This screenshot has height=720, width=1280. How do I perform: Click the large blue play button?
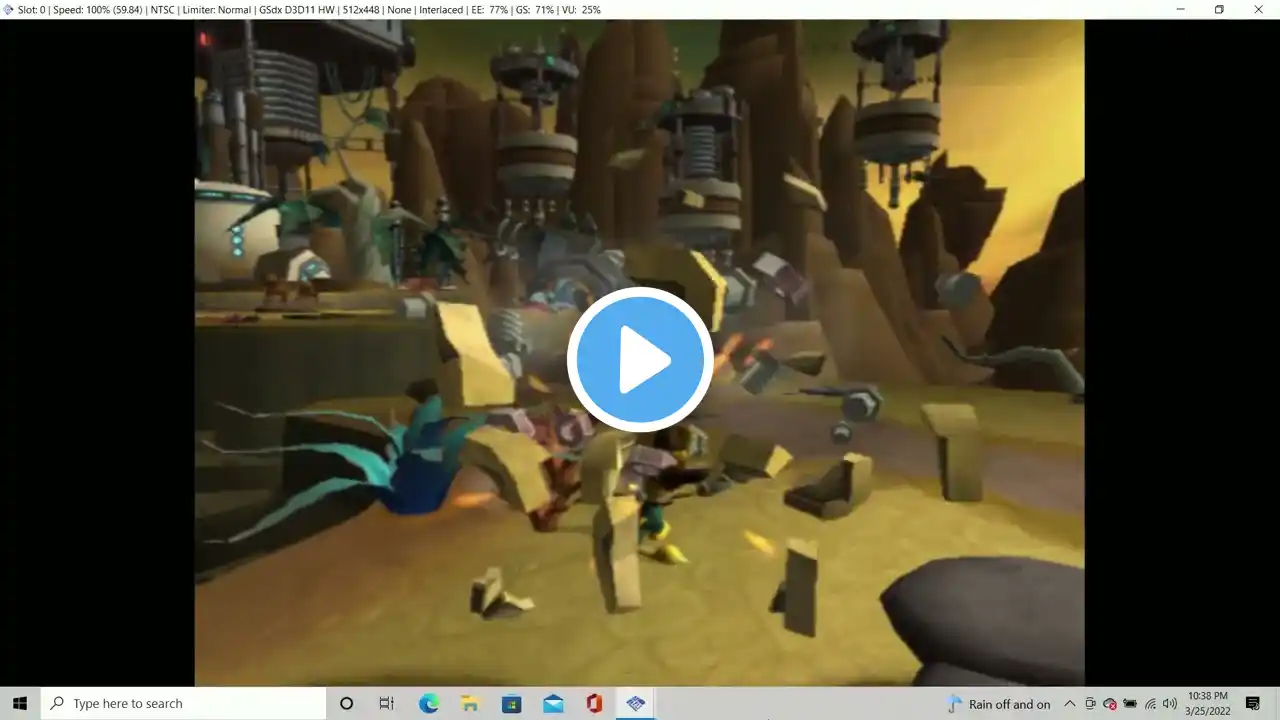tap(640, 360)
